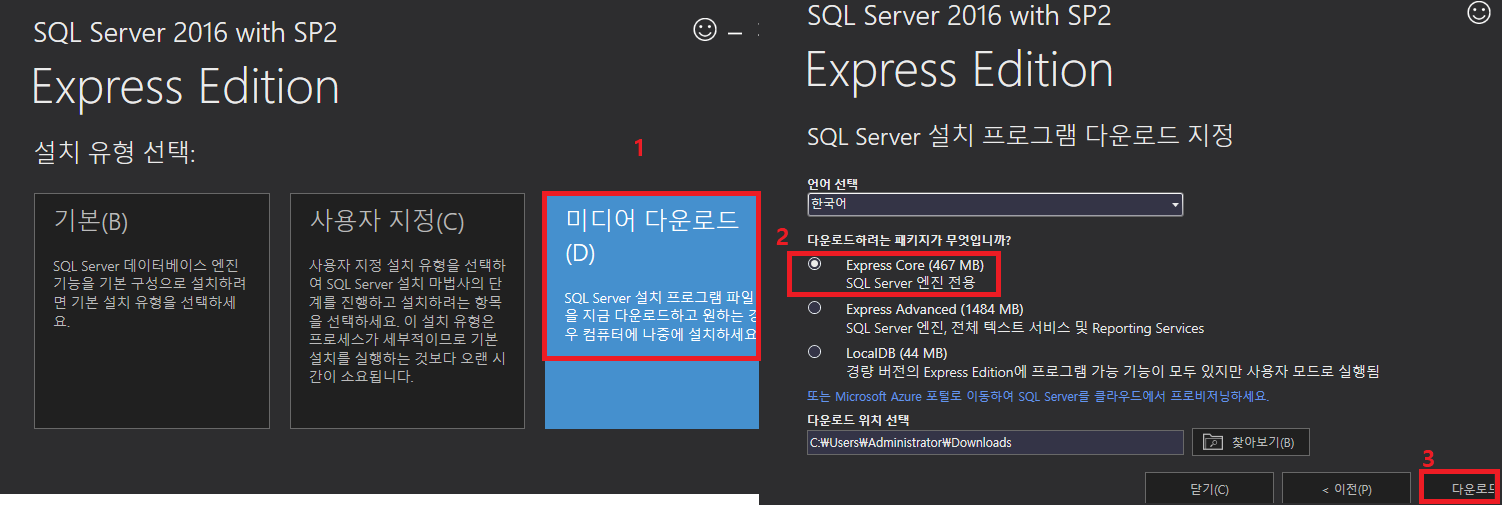This screenshot has height=505, width=1502.
Task: Select Express Advanced (1484 MB) radio button
Action: [815, 309]
